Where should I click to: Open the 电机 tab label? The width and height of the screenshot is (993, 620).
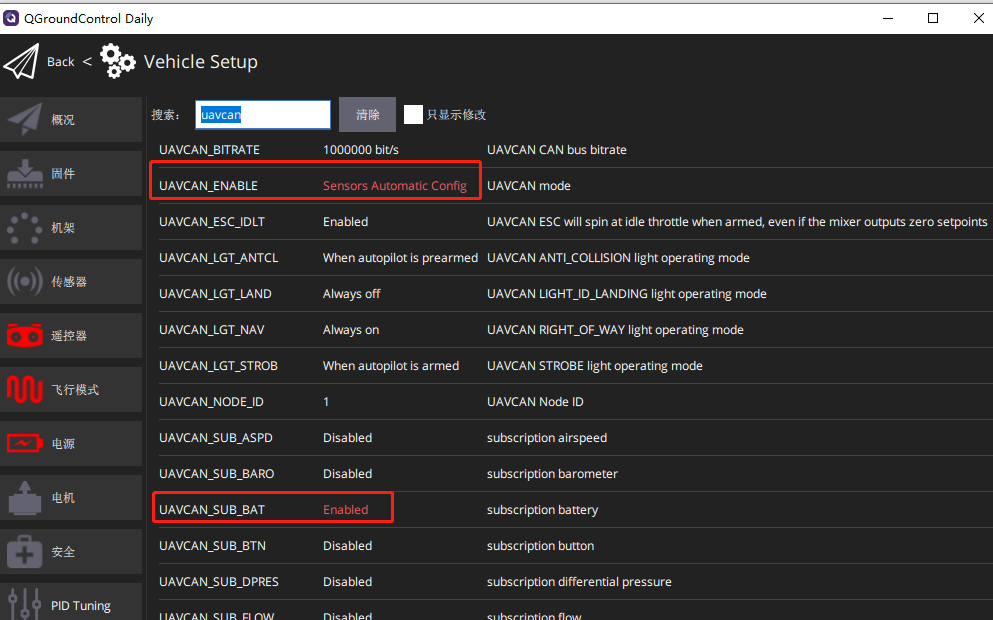(63, 498)
